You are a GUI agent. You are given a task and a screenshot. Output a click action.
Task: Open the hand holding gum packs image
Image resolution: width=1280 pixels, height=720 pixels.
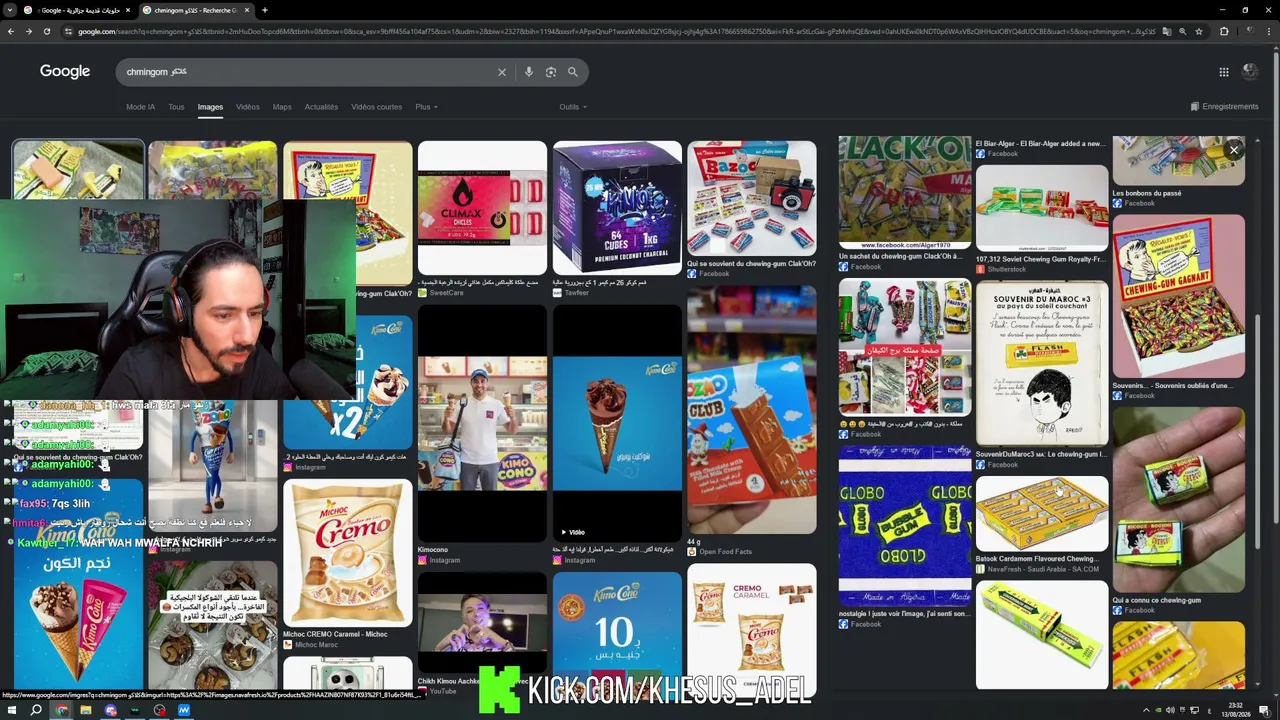pos(1179,500)
